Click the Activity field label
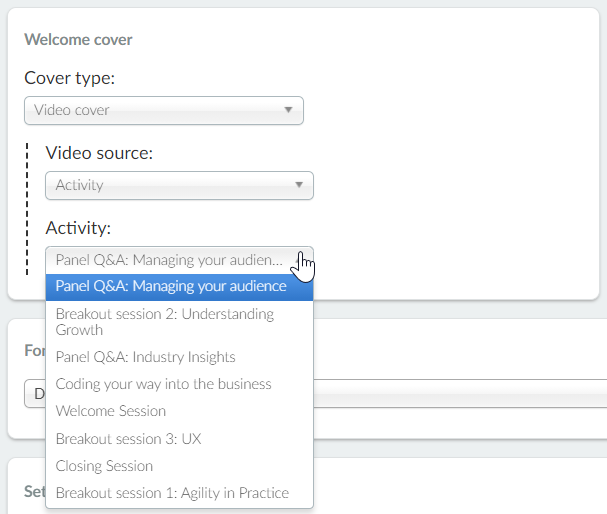 point(78,228)
